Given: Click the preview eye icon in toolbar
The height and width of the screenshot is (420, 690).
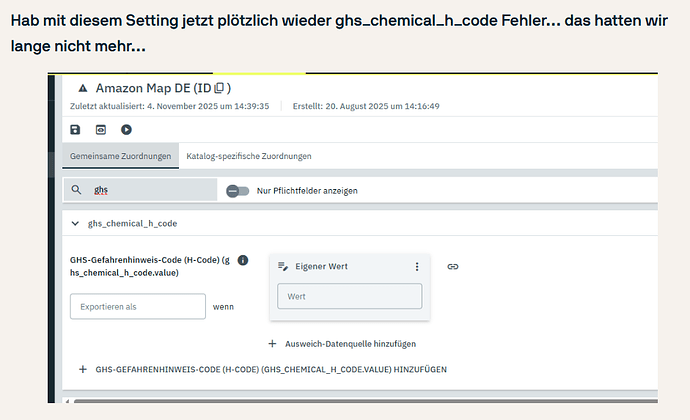Looking at the screenshot, I should pos(101,129).
